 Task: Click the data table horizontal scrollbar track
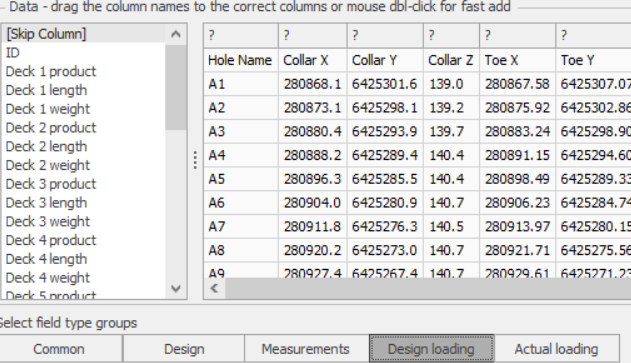(x=428, y=288)
